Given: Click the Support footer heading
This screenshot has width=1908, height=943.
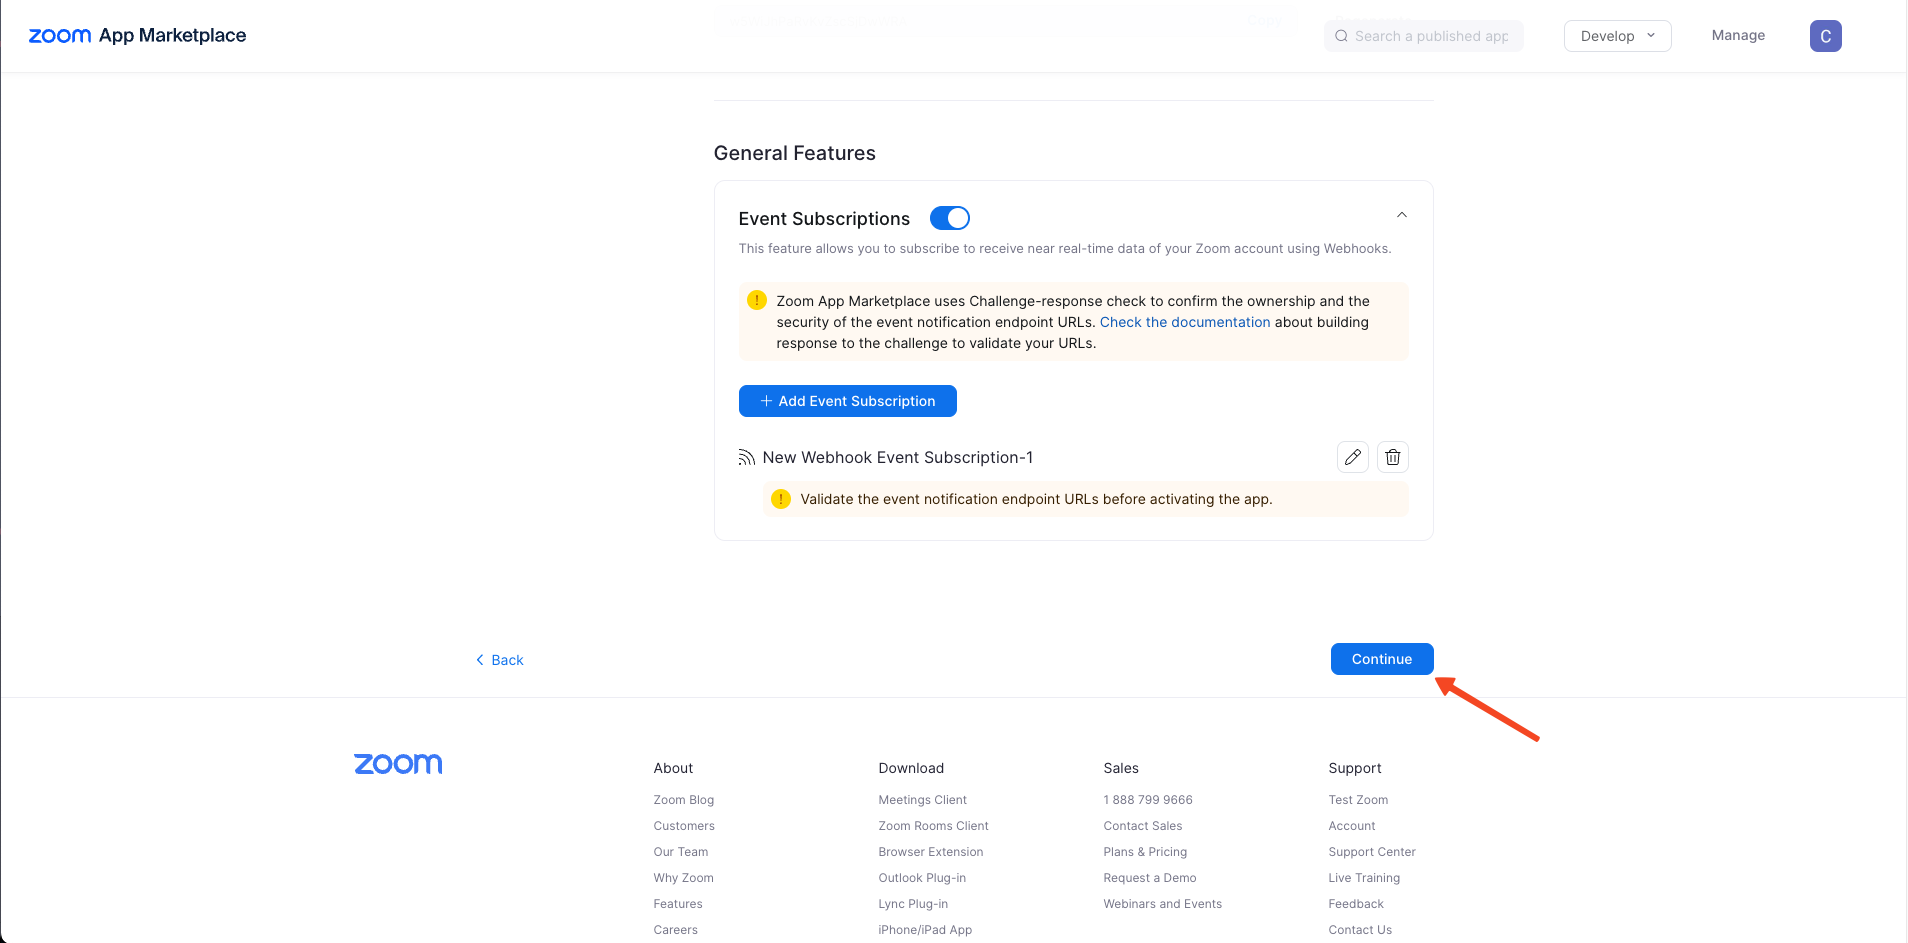Looking at the screenshot, I should pos(1355,768).
